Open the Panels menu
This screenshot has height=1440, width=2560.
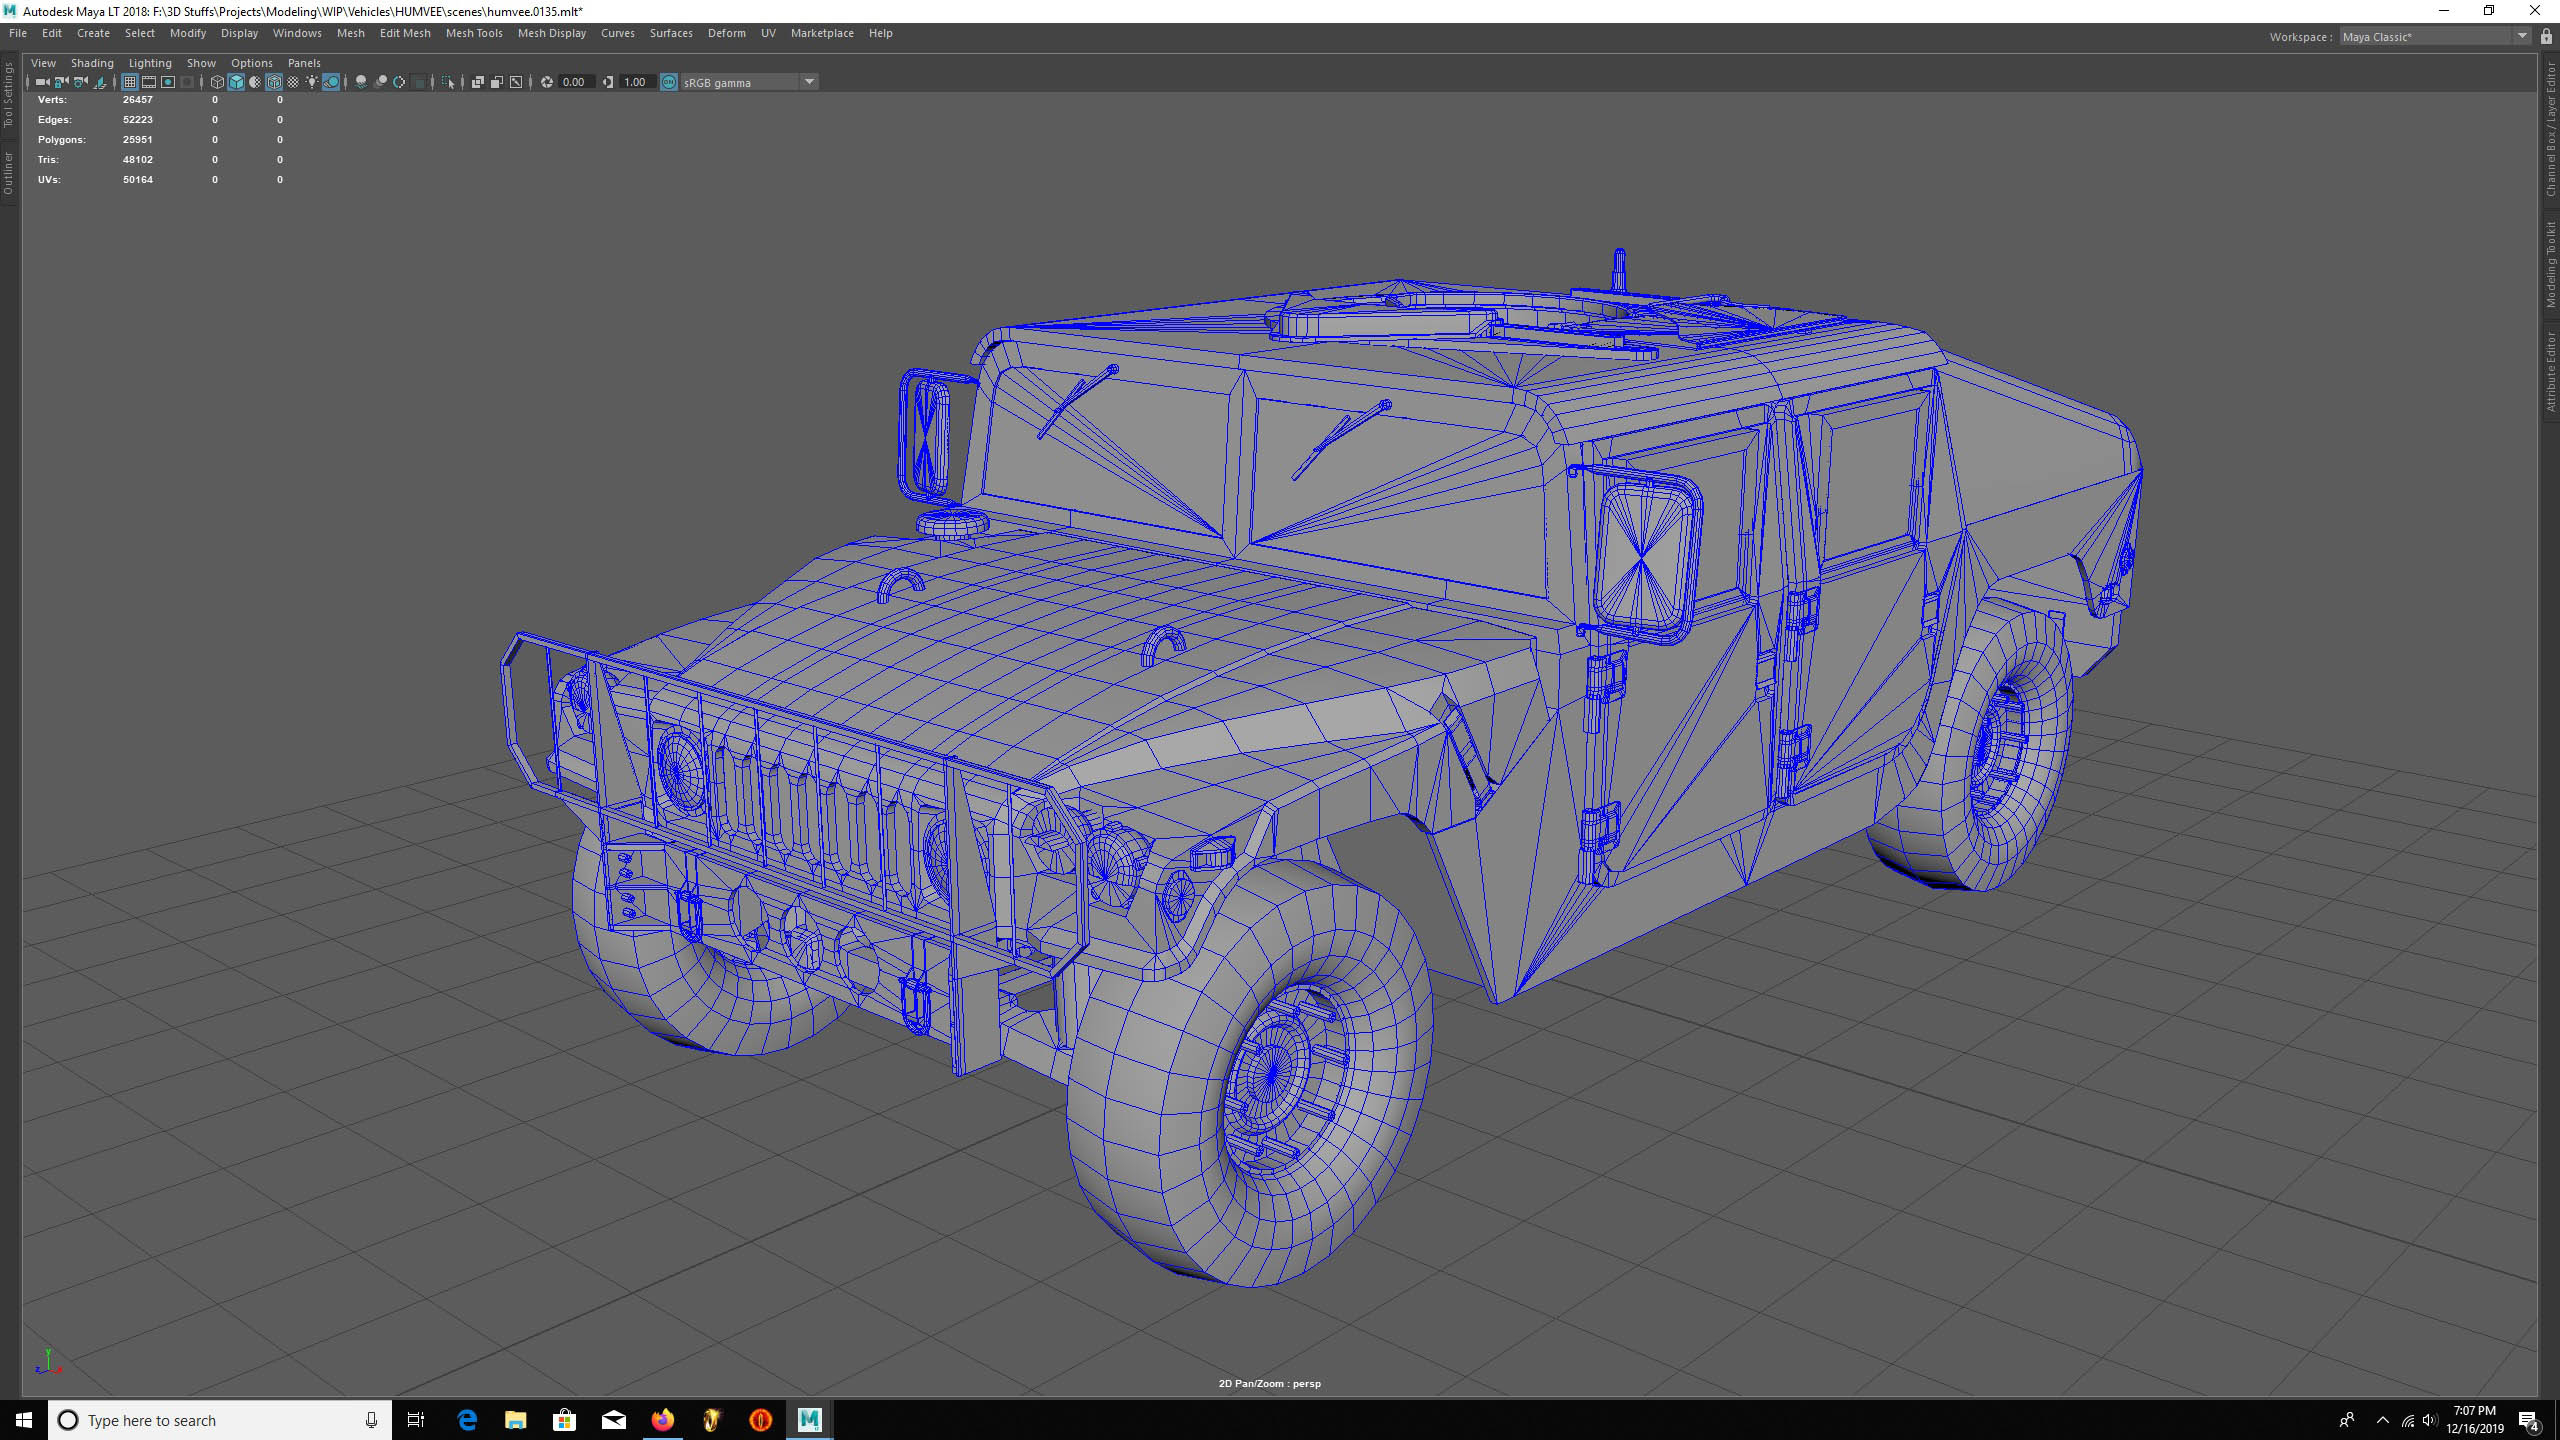tap(304, 63)
